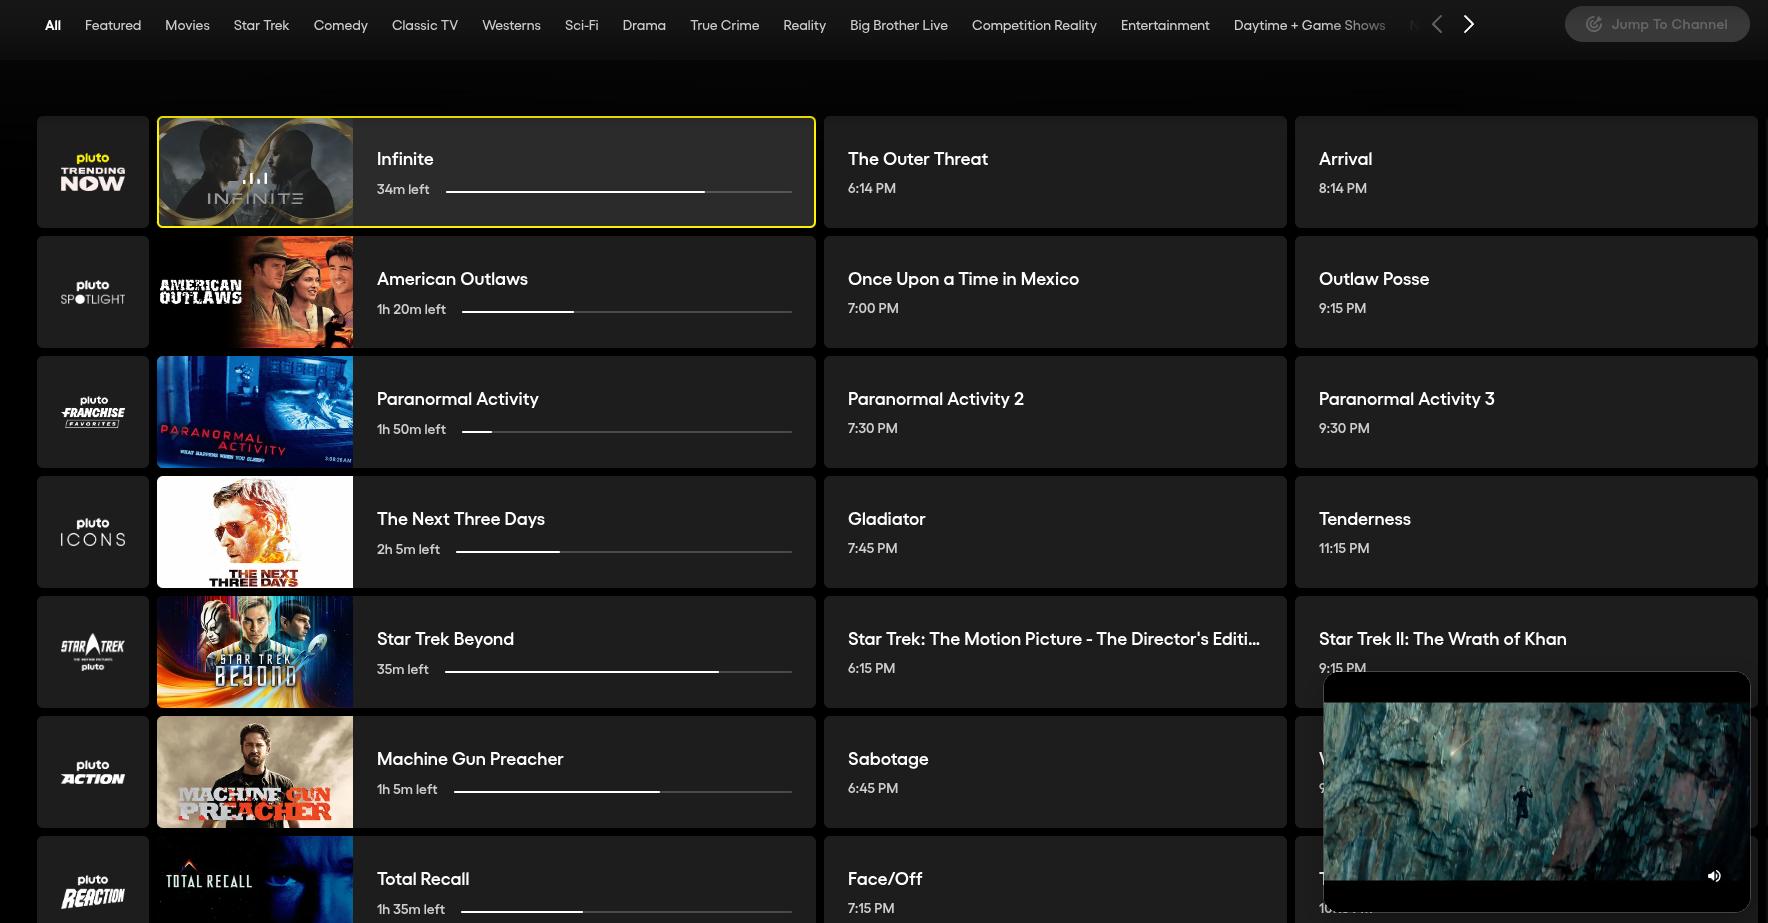1768x923 pixels.
Task: Select the Drama category tab
Action: coord(644,25)
